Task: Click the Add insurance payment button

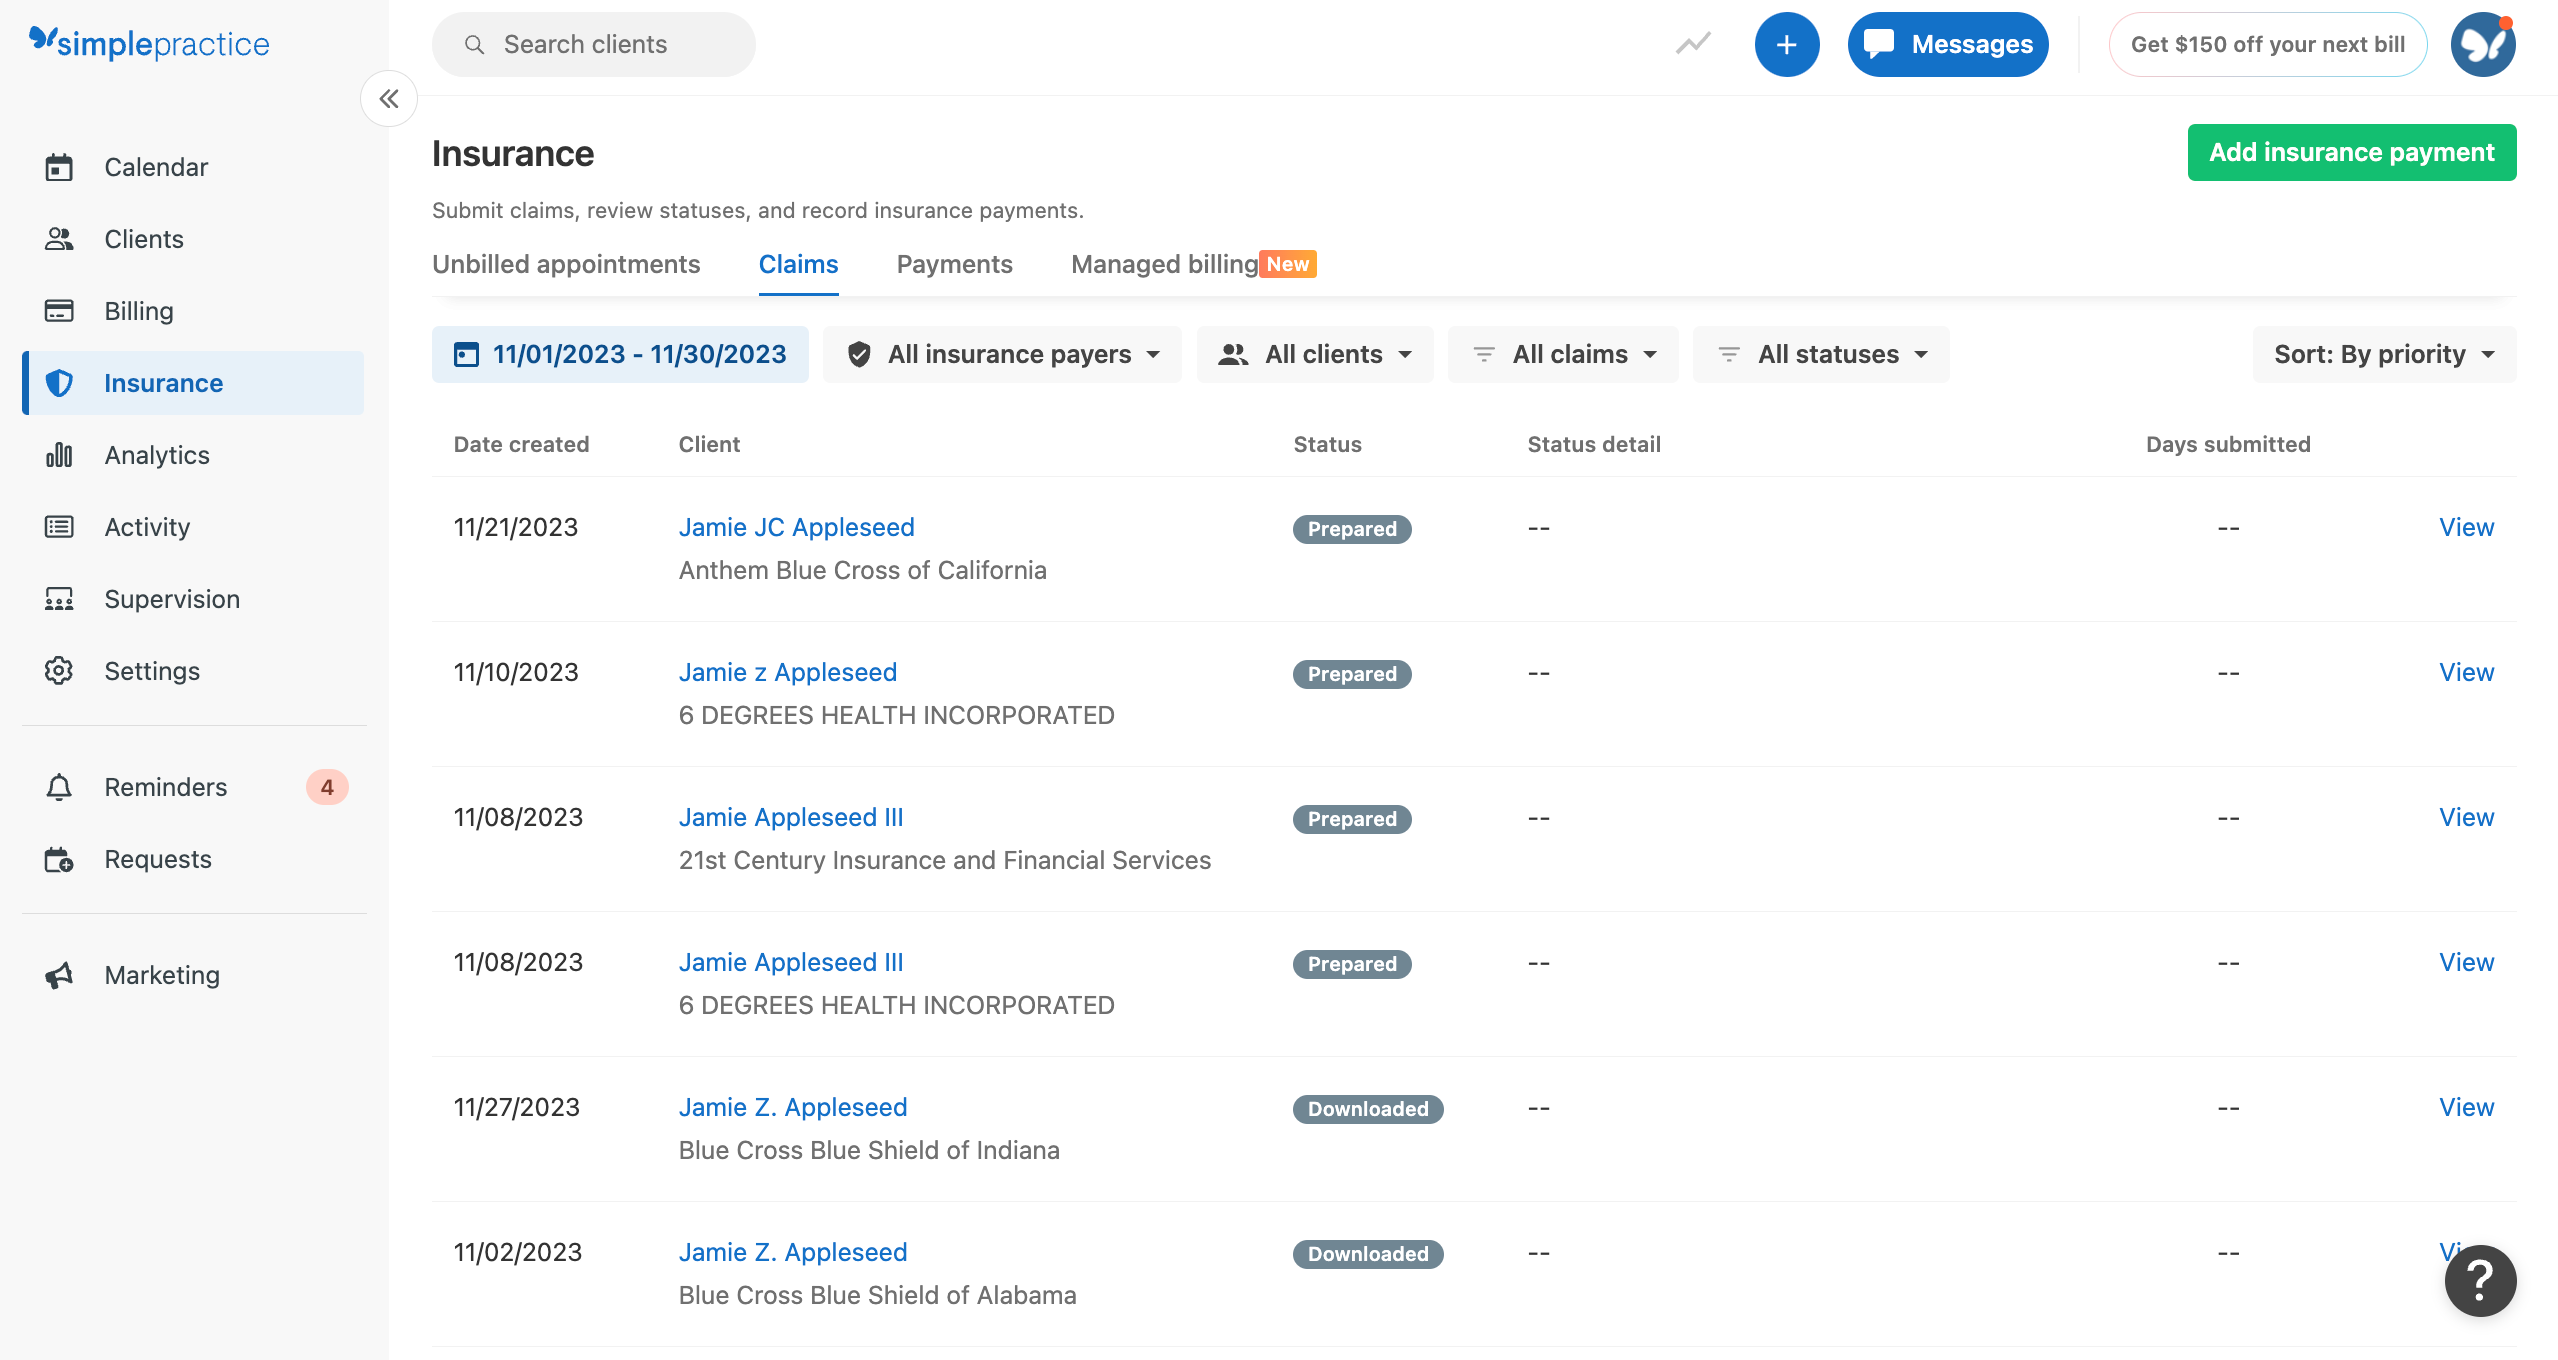Action: (x=2352, y=152)
